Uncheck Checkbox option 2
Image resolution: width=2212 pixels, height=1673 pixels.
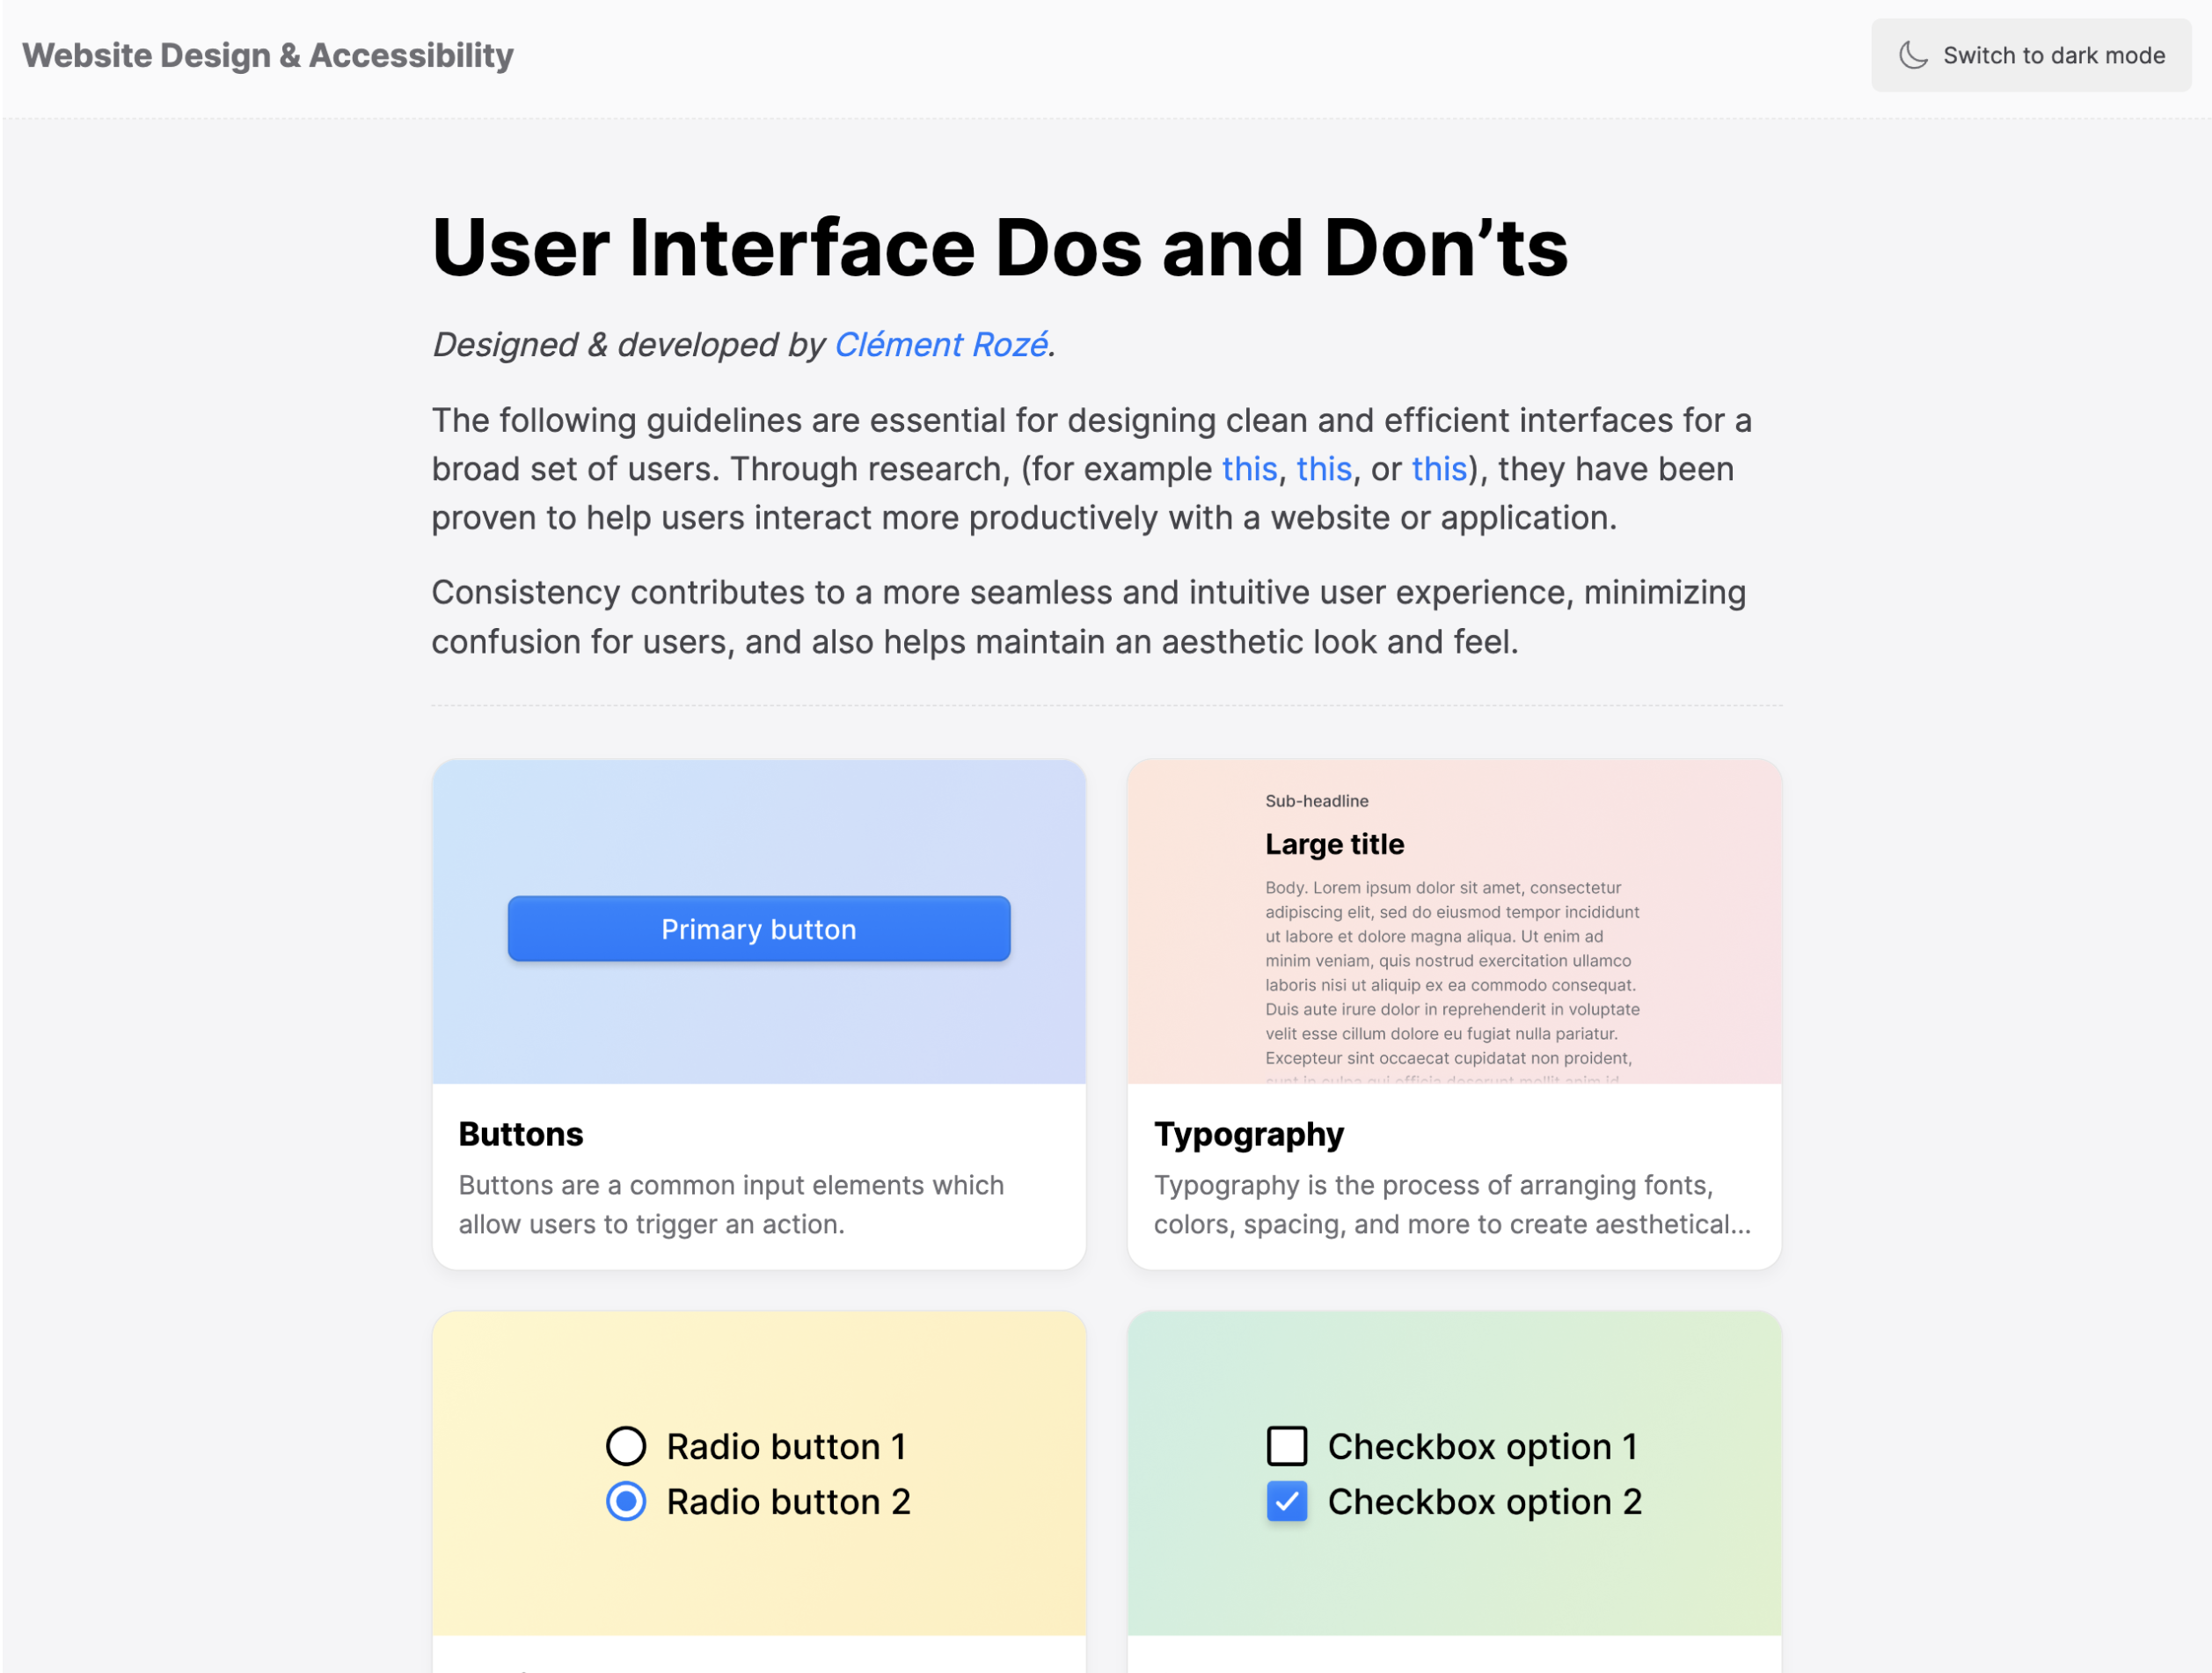1287,1501
